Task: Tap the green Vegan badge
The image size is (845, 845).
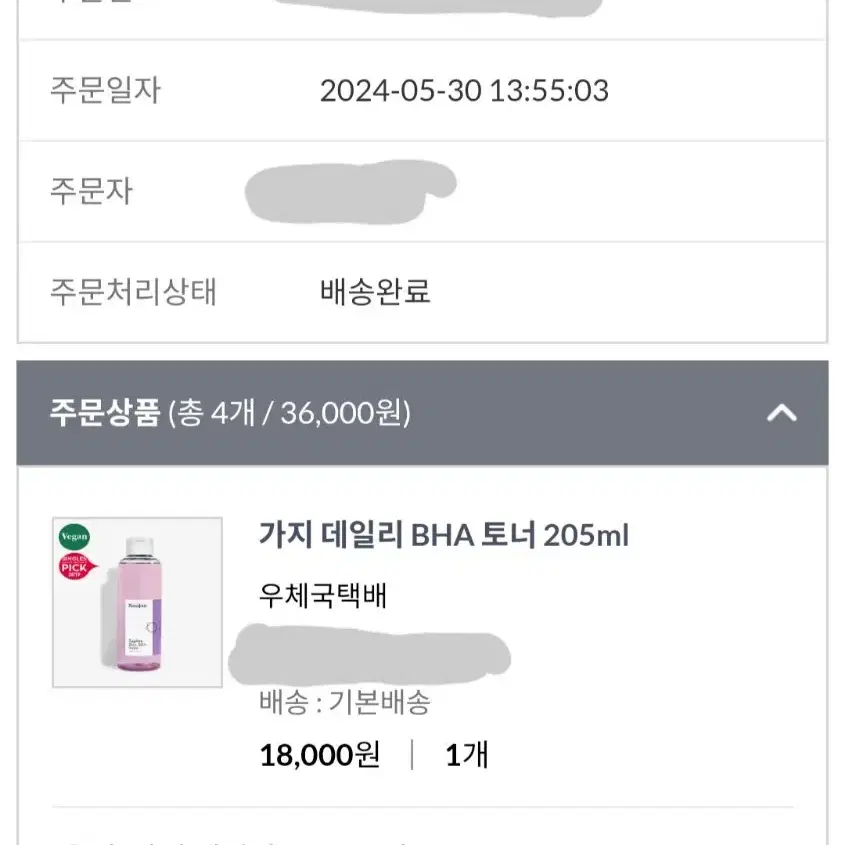Action: click(74, 537)
